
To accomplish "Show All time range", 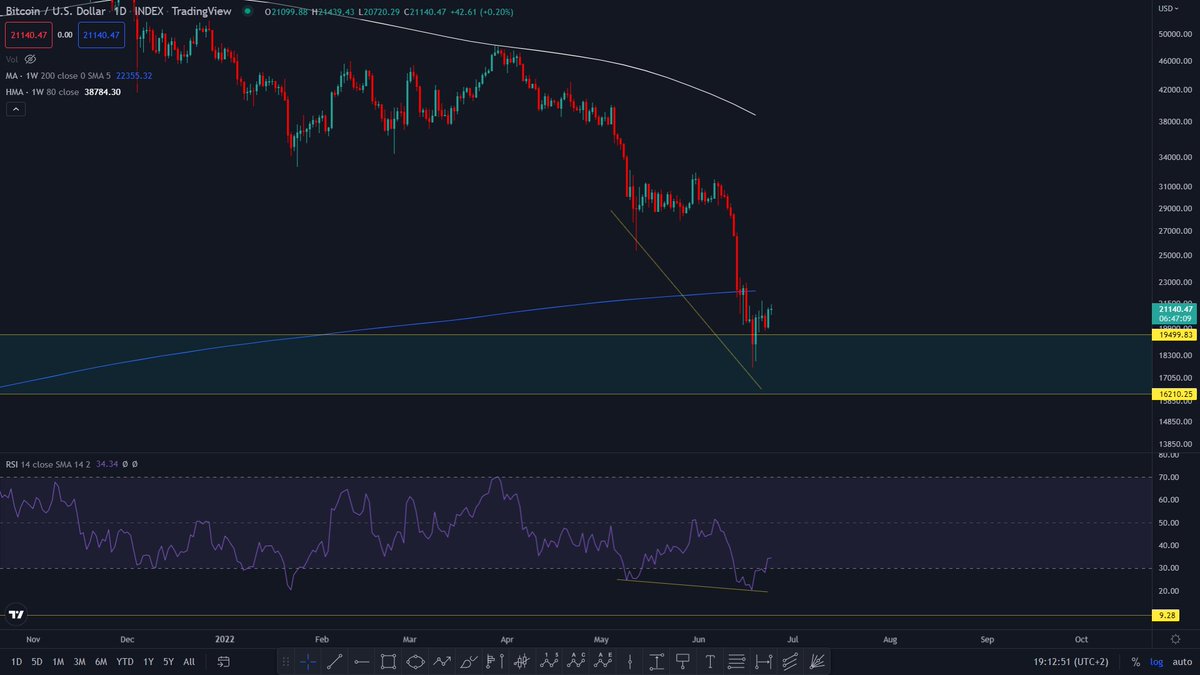I will click(189, 661).
